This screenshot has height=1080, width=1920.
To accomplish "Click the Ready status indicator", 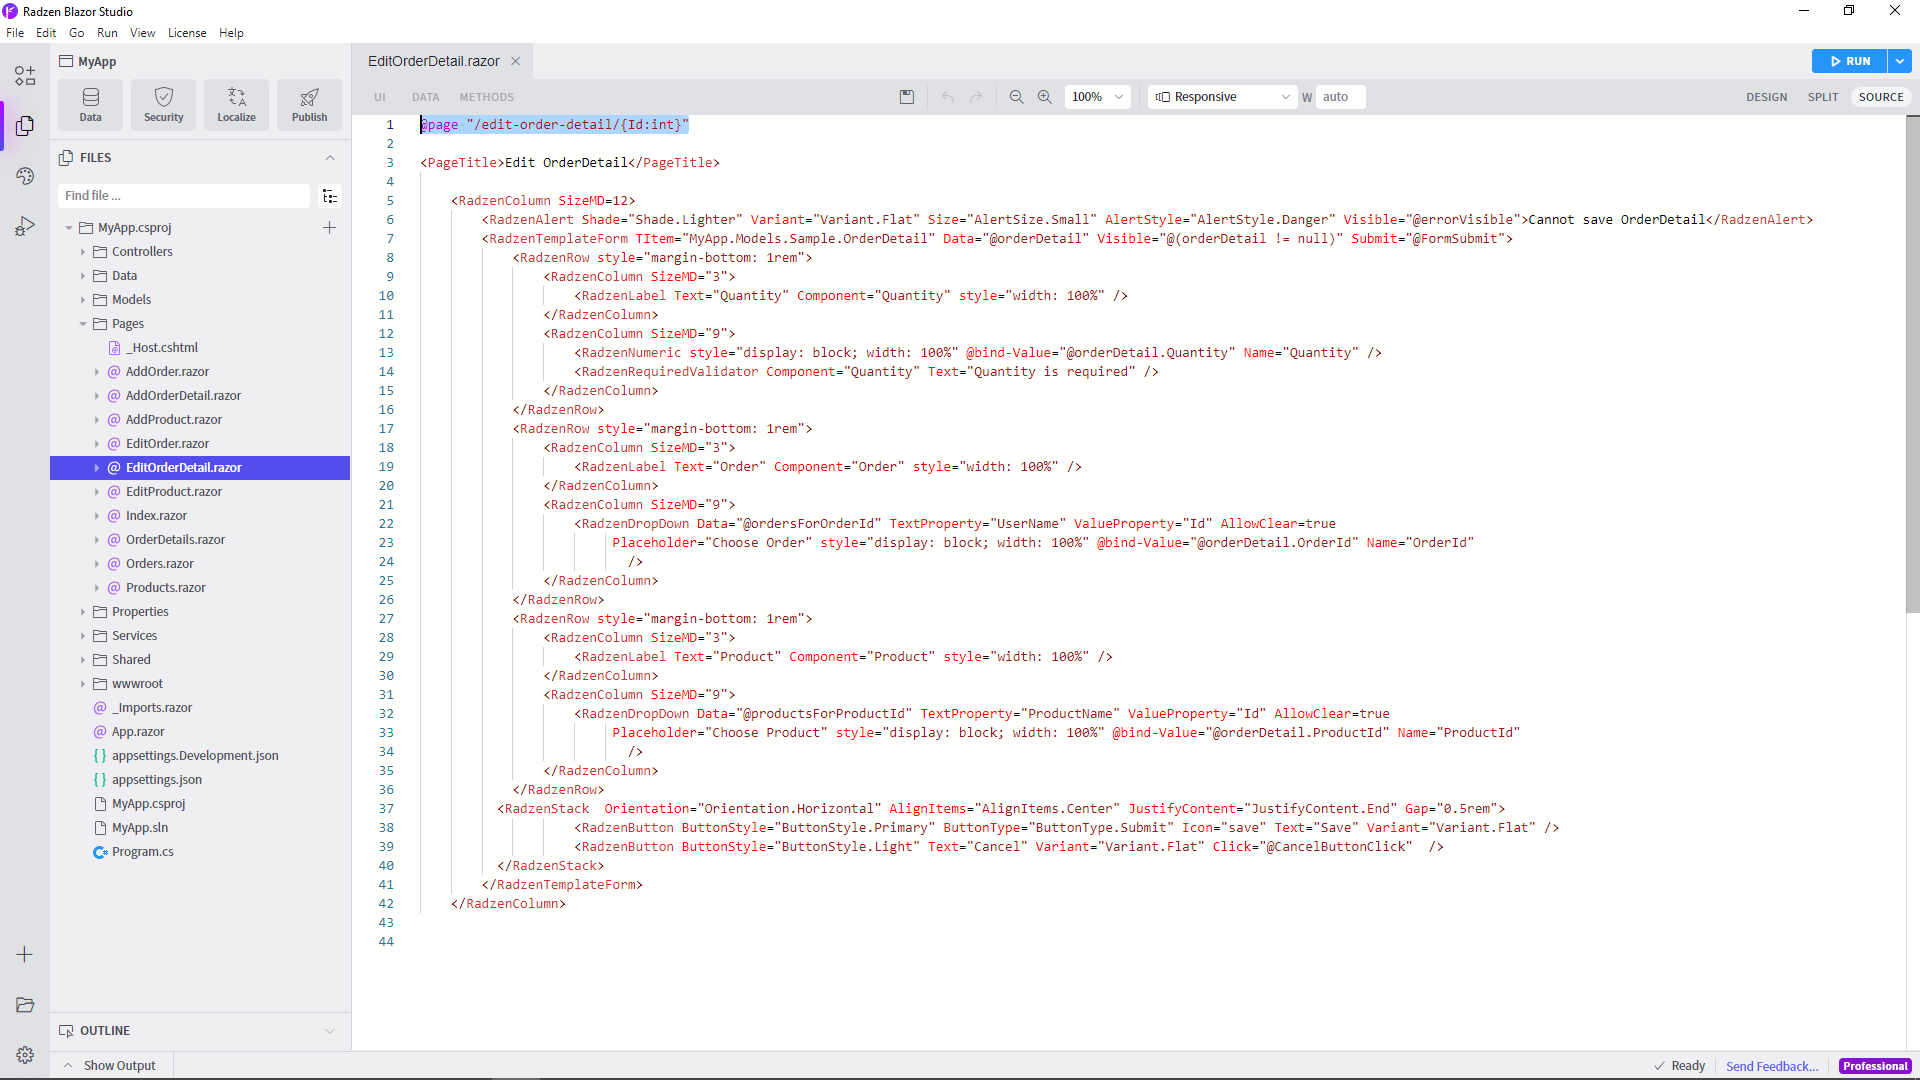I will coord(1680,1066).
